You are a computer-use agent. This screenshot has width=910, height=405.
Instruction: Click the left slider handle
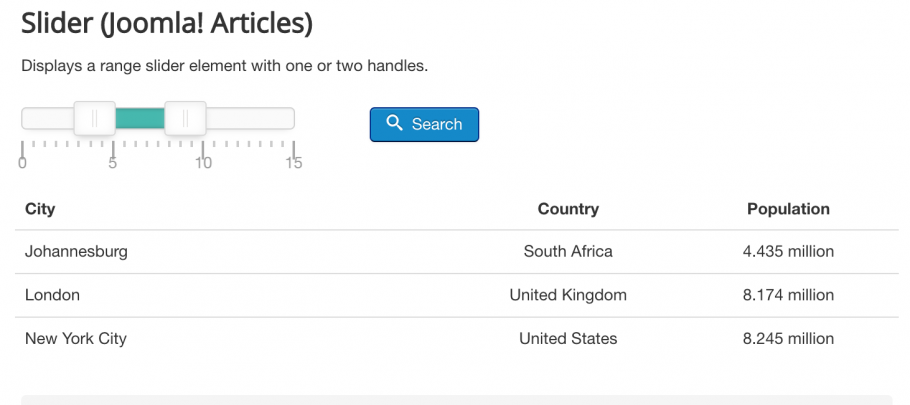pos(95,118)
